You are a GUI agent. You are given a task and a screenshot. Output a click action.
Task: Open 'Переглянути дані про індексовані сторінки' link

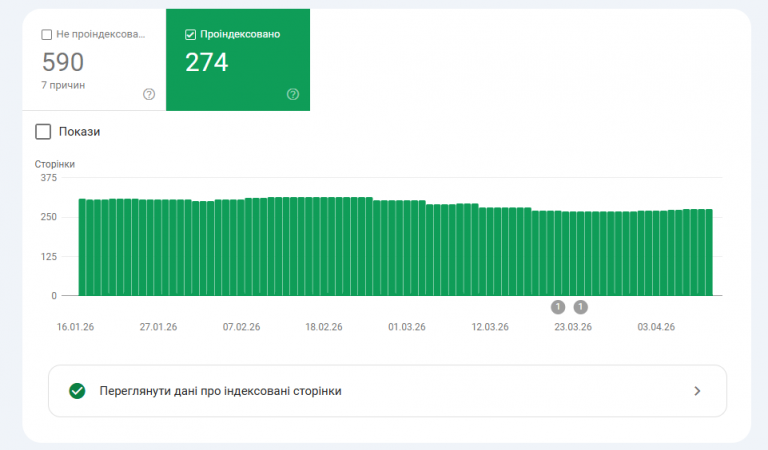387,391
